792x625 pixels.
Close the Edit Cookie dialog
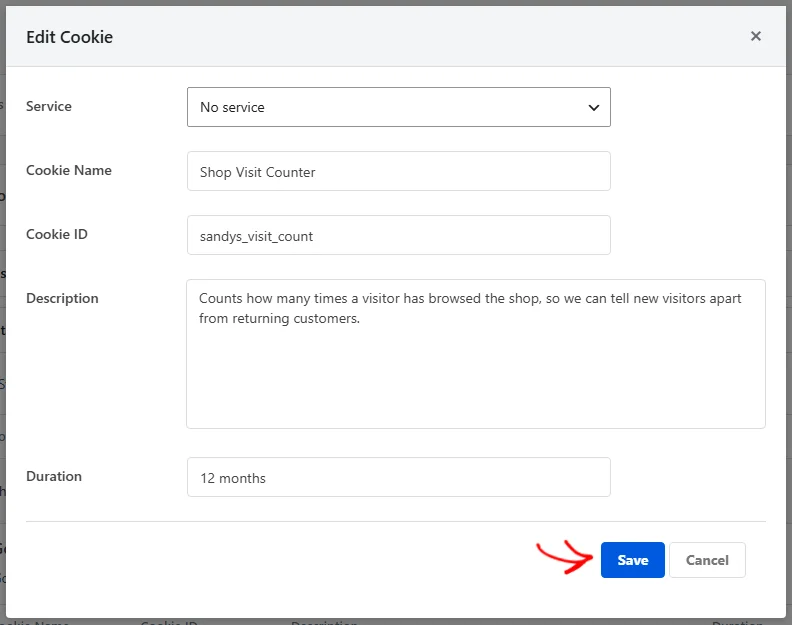[756, 36]
